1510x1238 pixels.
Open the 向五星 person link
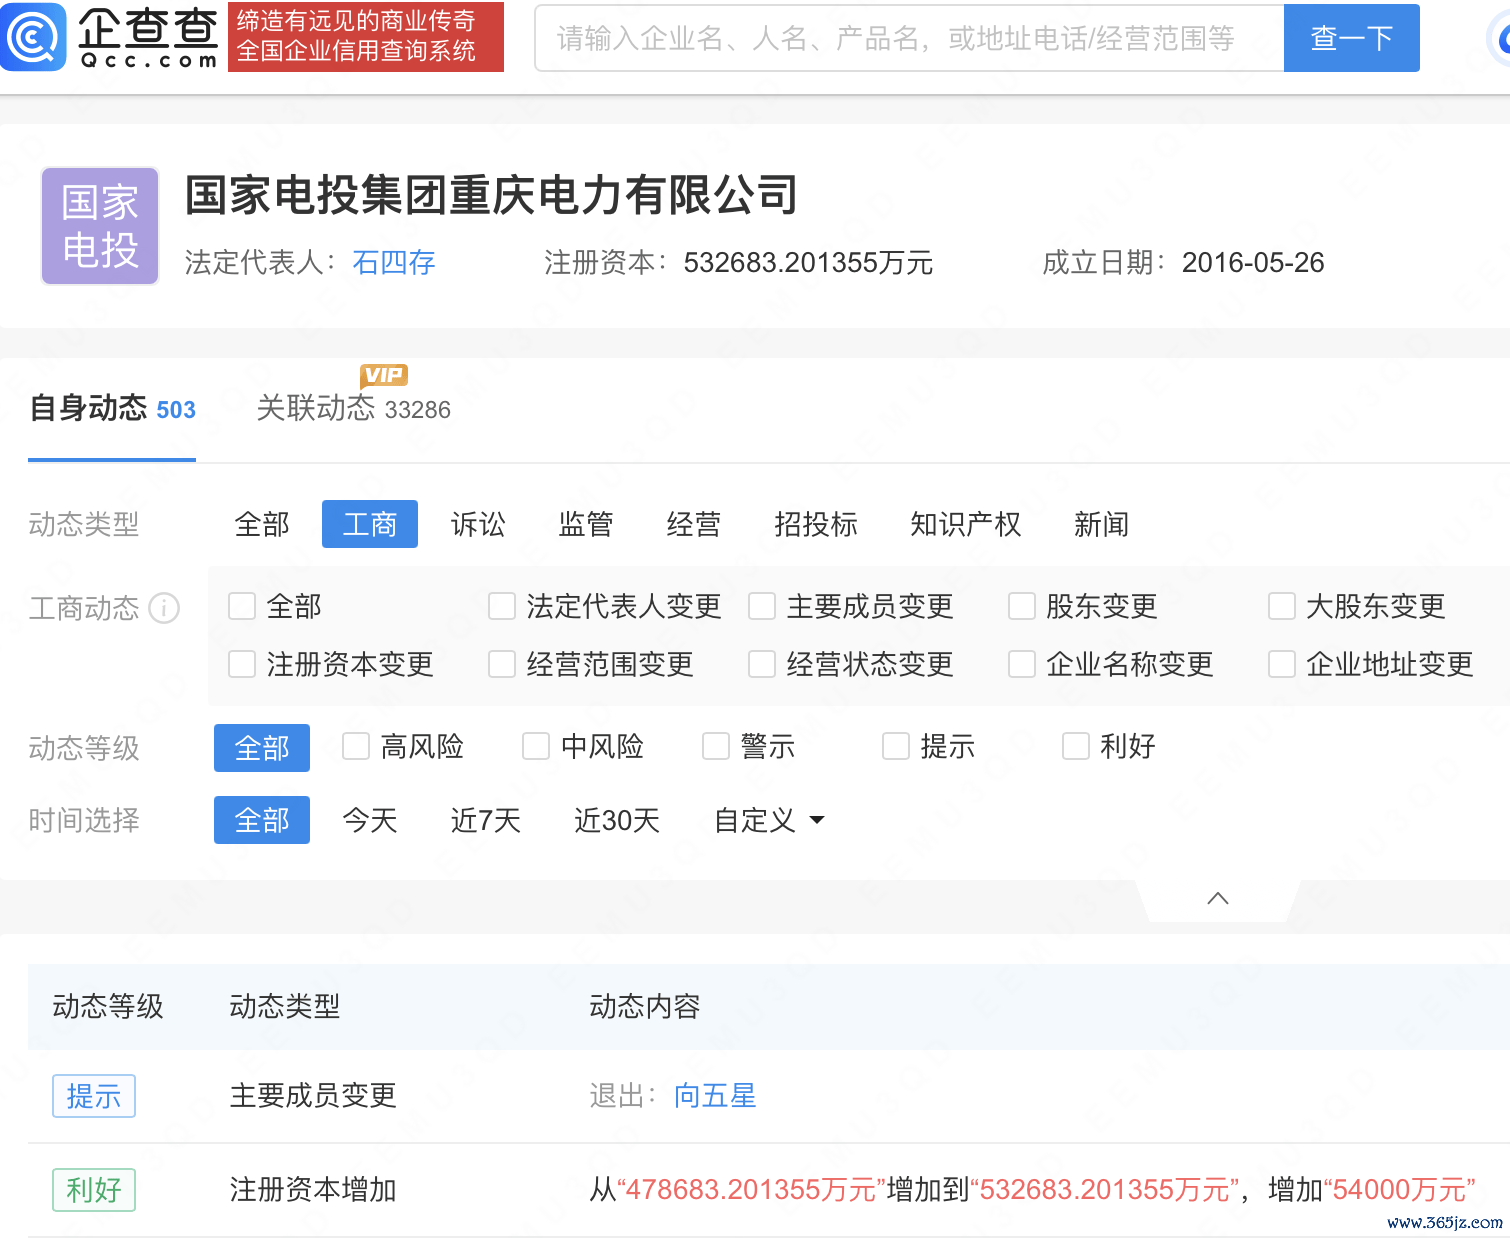715,1096
